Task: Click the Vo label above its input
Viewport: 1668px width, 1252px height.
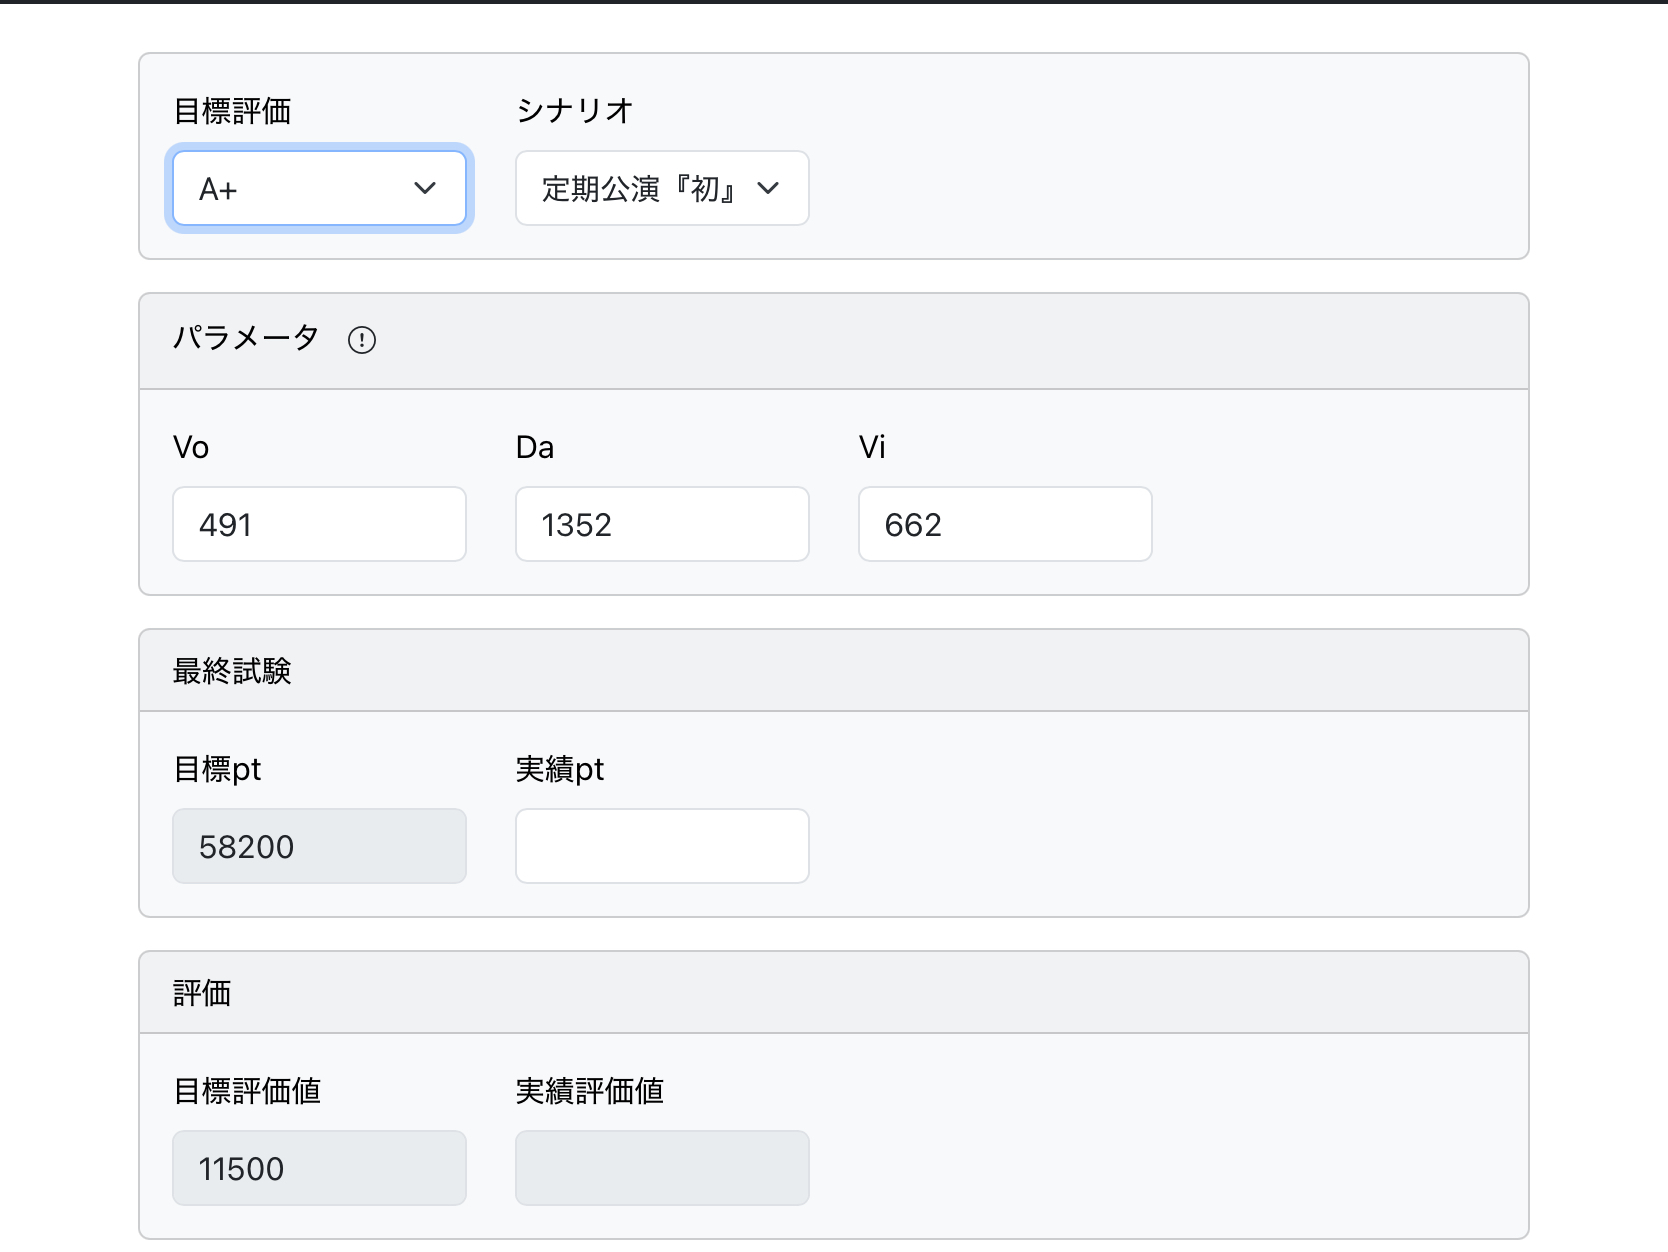Action: pyautogui.click(x=191, y=447)
